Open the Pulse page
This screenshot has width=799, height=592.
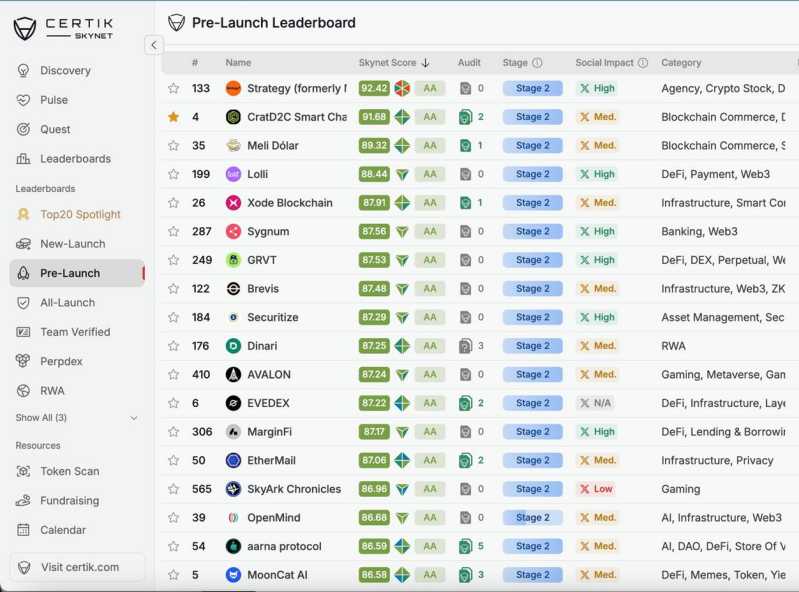click(x=54, y=100)
